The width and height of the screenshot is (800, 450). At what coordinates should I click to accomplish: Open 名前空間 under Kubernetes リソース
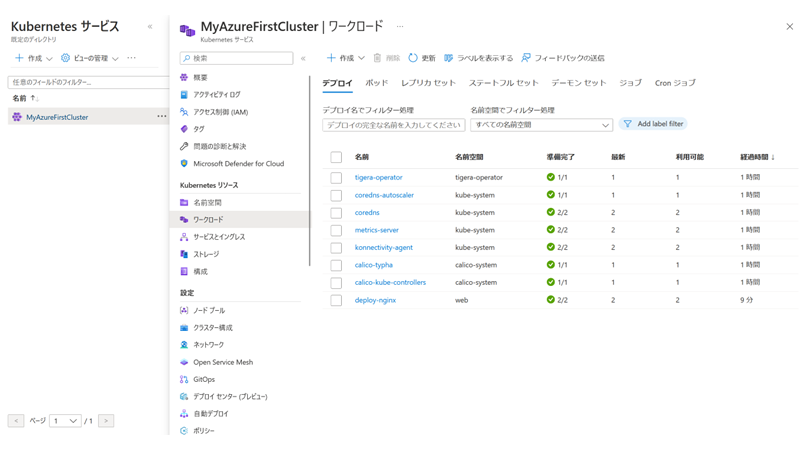[x=201, y=203]
